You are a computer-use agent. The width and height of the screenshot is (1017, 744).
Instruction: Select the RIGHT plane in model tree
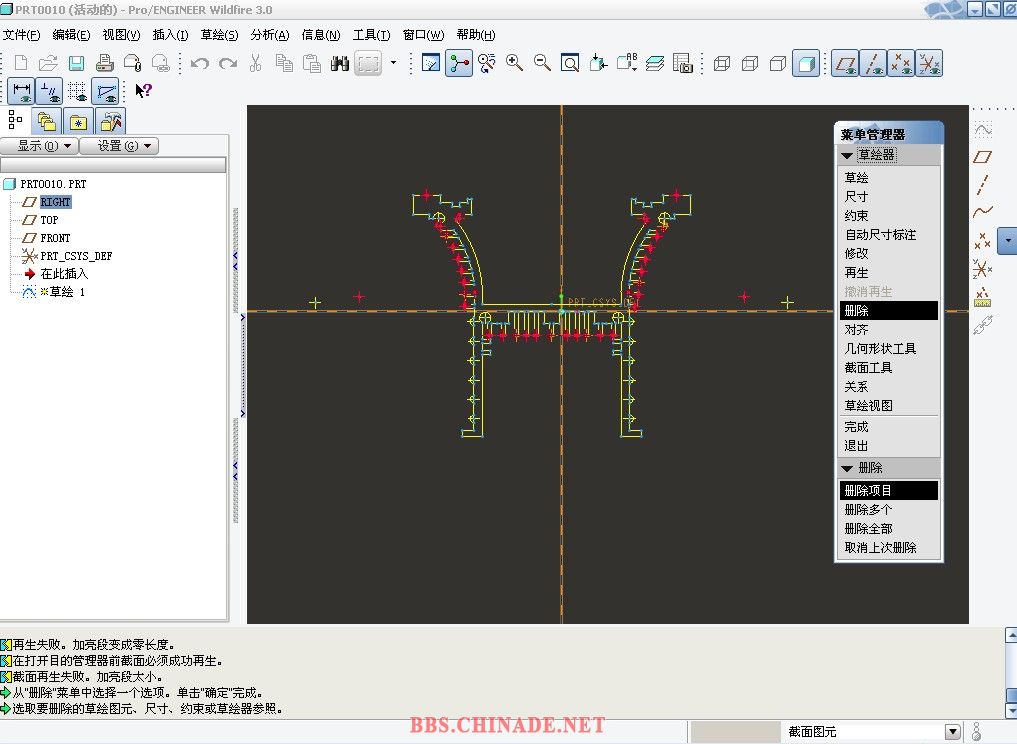click(x=55, y=202)
